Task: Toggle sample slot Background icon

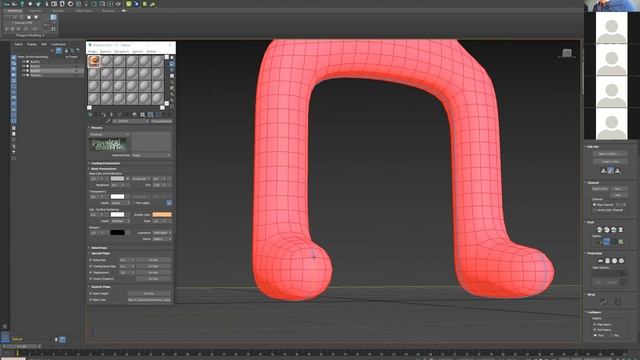Action: click(172, 70)
